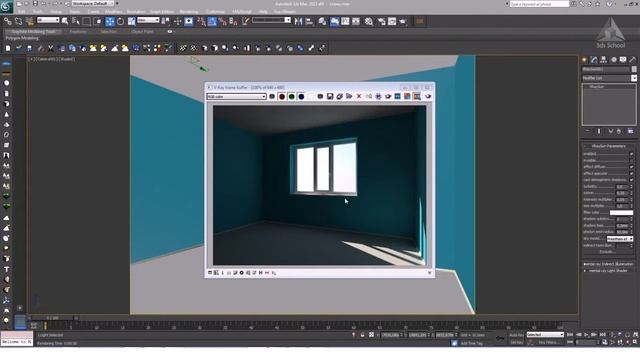Click the filter color swatch

pos(621,213)
